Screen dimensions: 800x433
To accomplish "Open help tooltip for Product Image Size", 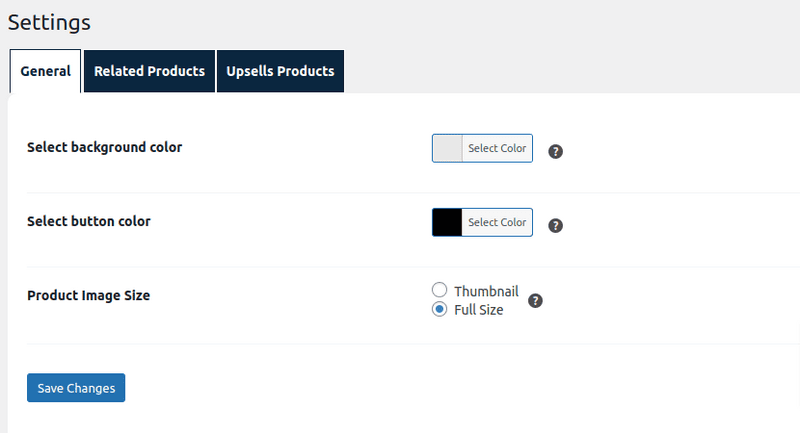I will click(x=535, y=300).
